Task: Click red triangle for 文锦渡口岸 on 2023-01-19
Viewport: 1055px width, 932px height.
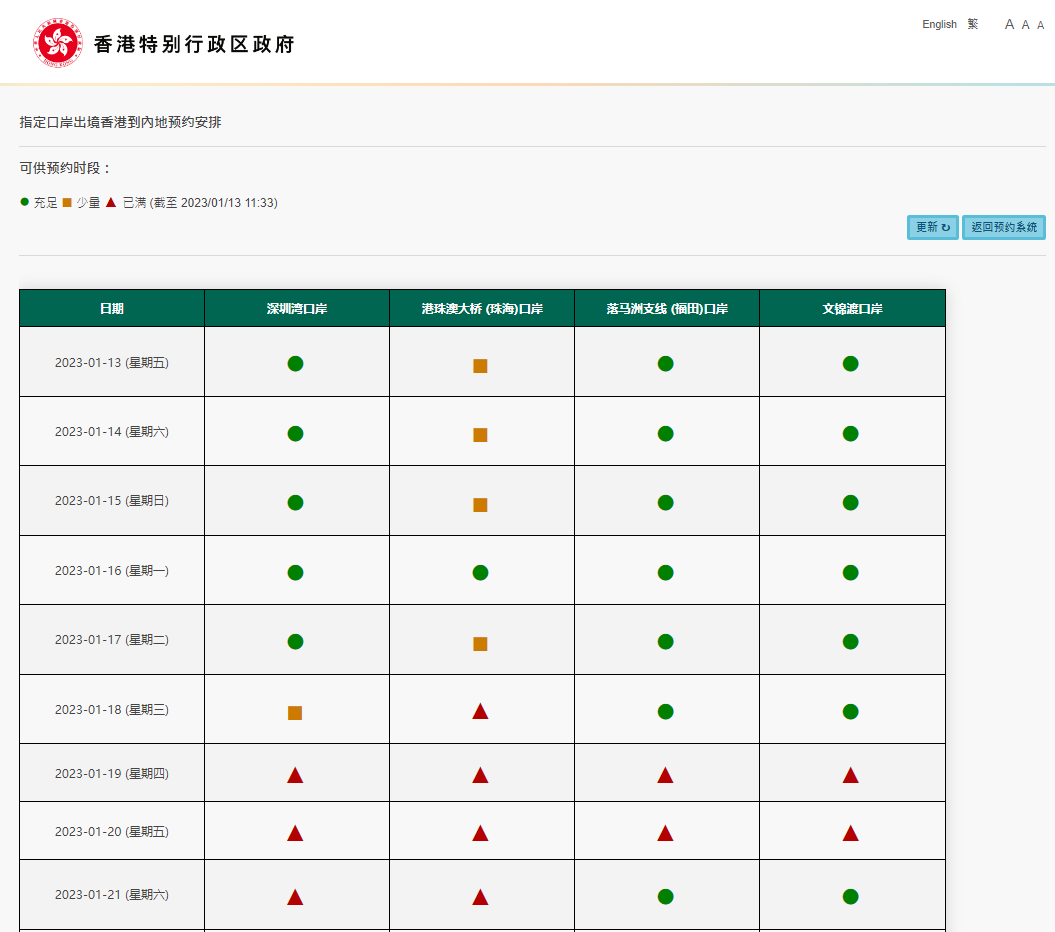Action: (850, 775)
